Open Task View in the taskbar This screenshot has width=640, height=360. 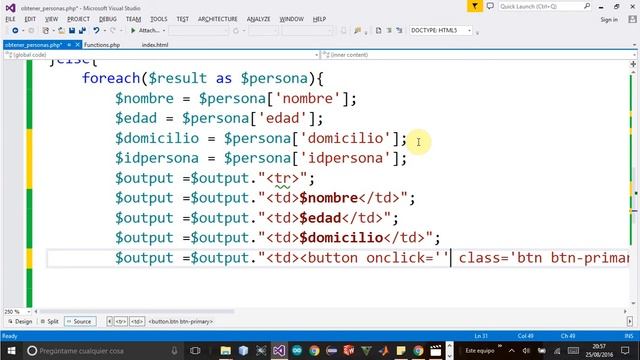pos(195,351)
